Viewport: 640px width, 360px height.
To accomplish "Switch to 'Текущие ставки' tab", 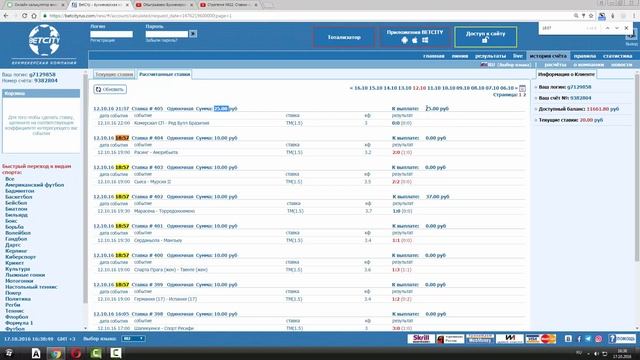I will [114, 74].
